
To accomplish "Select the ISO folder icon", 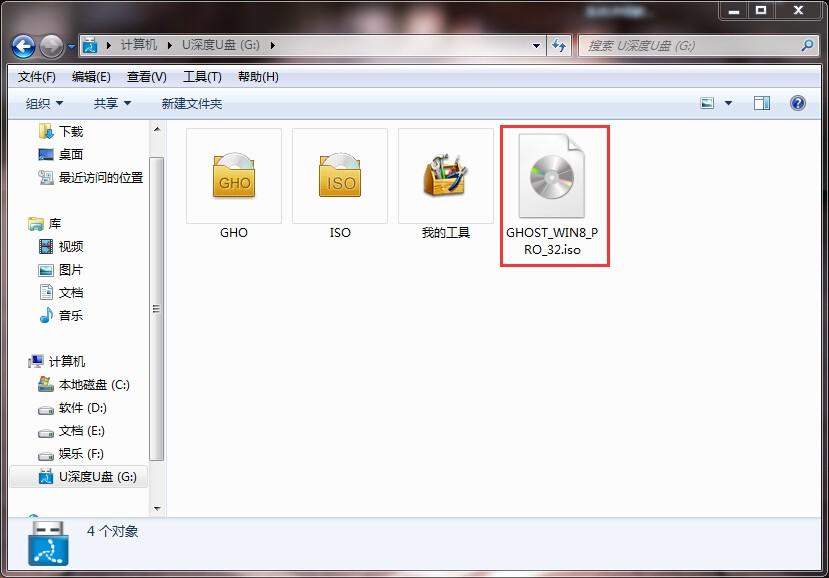I will pos(339,176).
